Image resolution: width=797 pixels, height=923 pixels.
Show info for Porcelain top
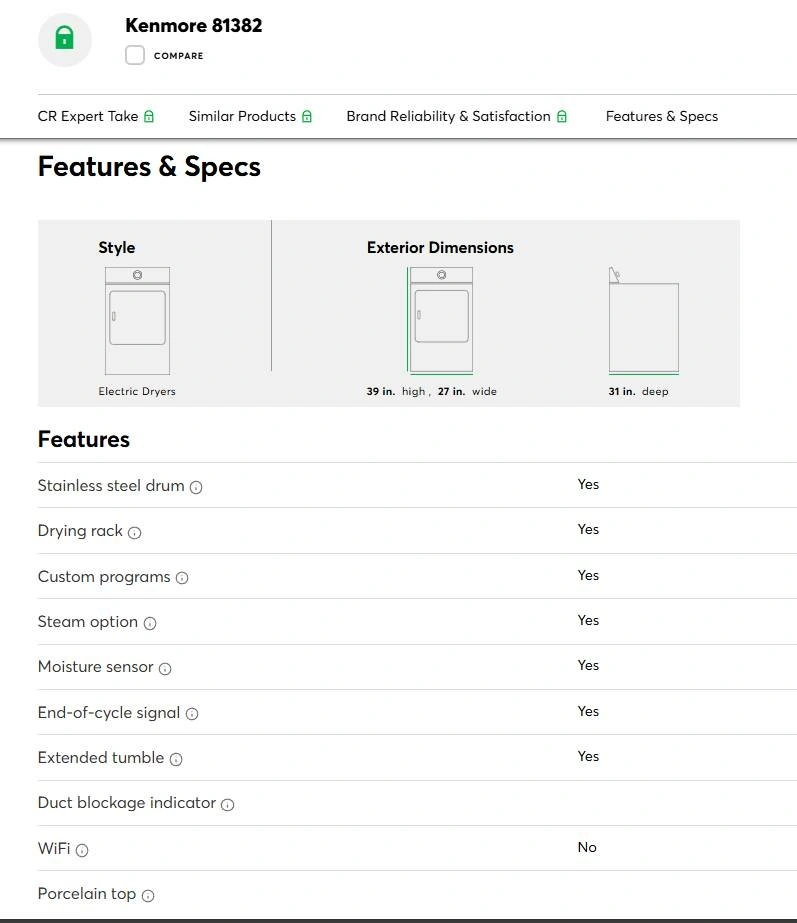click(x=148, y=895)
